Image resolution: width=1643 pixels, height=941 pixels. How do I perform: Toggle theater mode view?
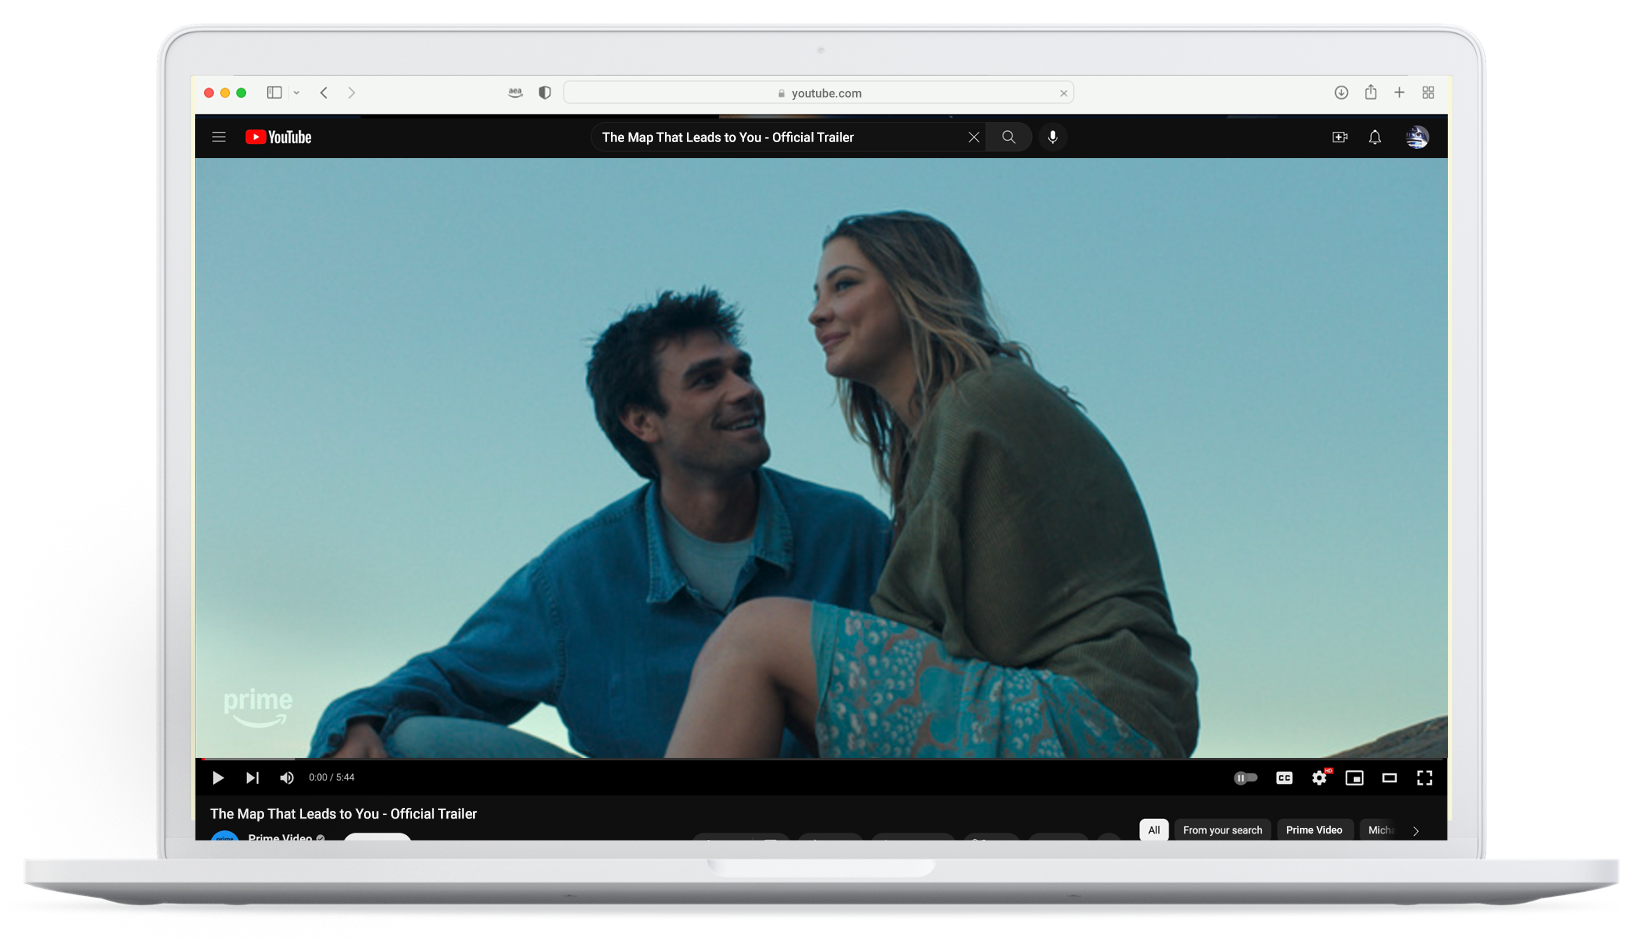[1389, 777]
